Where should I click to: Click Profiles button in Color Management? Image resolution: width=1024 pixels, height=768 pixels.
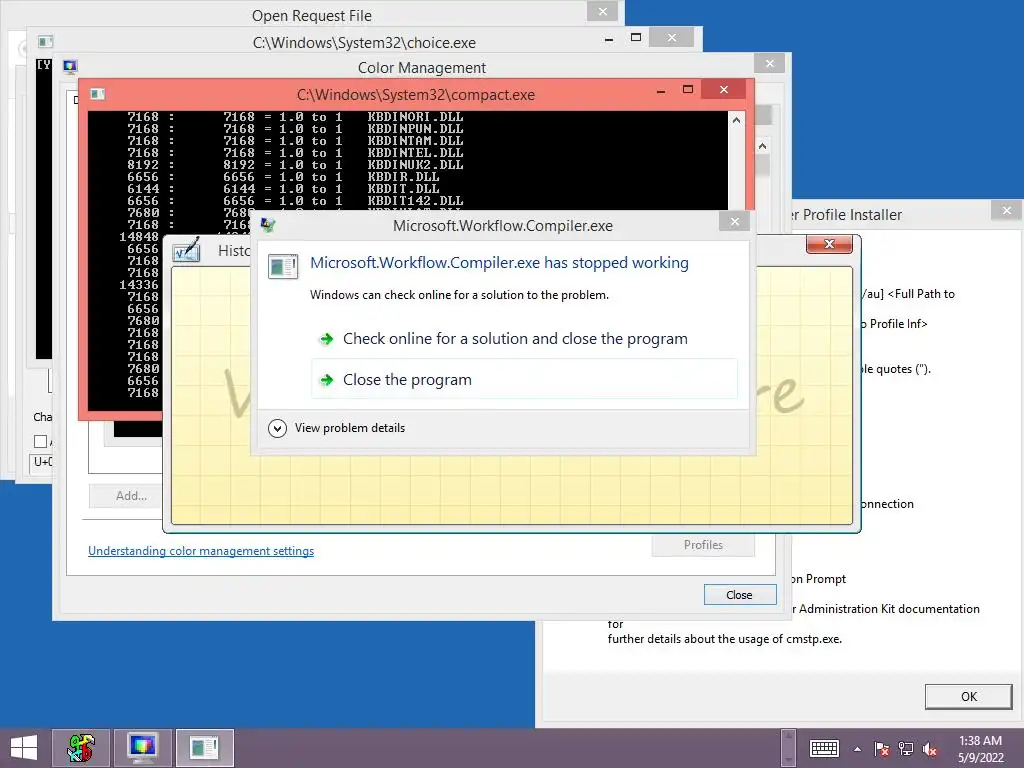click(703, 545)
